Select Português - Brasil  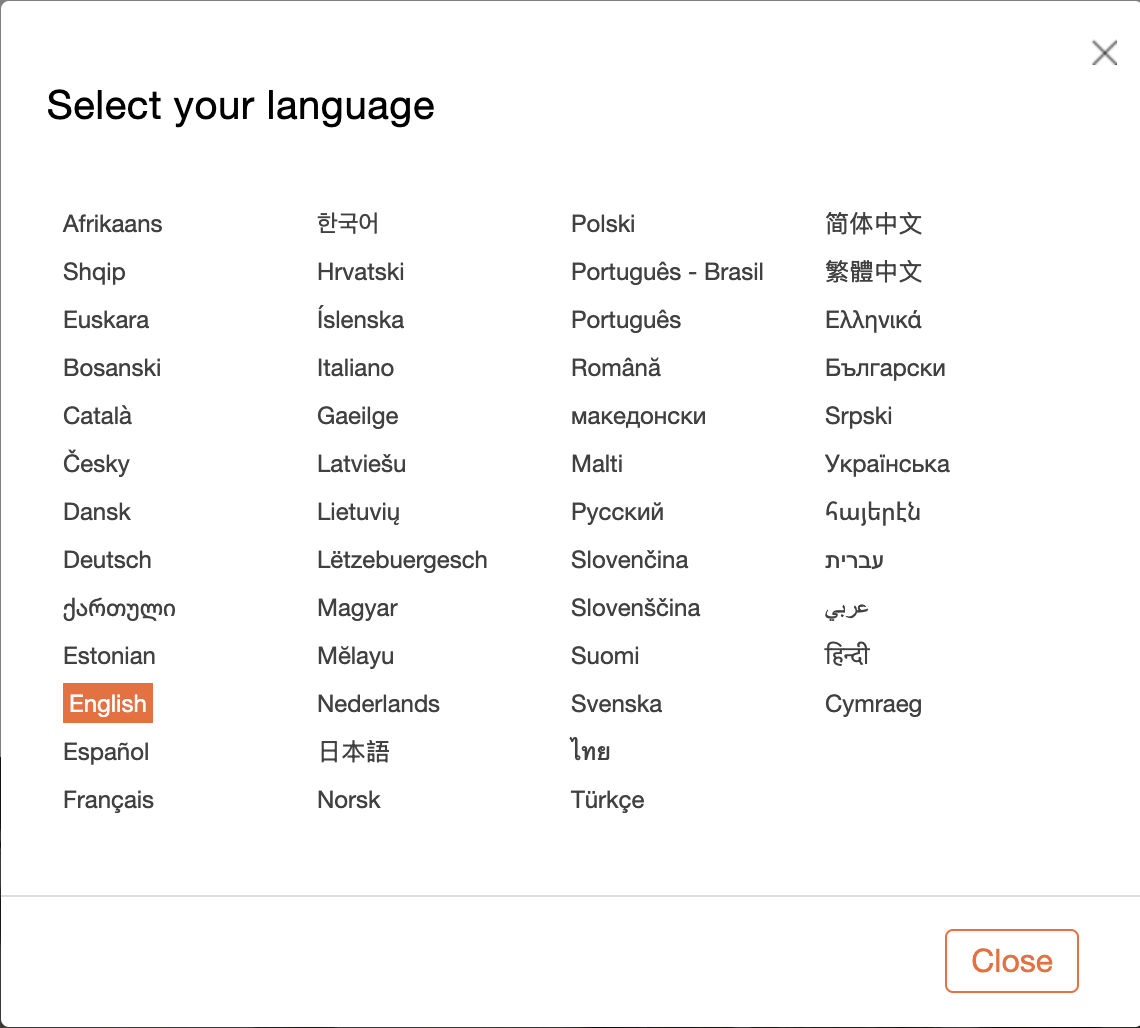(667, 272)
